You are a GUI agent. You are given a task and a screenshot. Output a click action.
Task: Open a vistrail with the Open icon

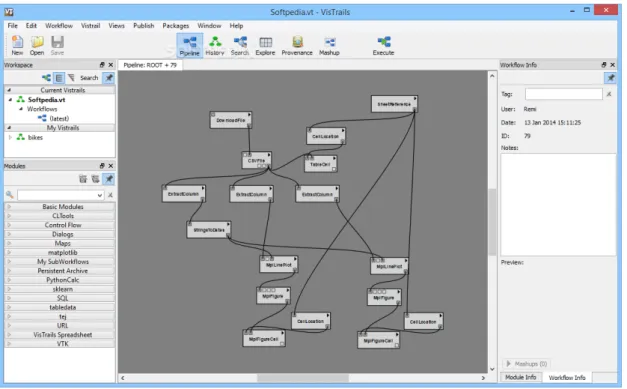coord(37,45)
